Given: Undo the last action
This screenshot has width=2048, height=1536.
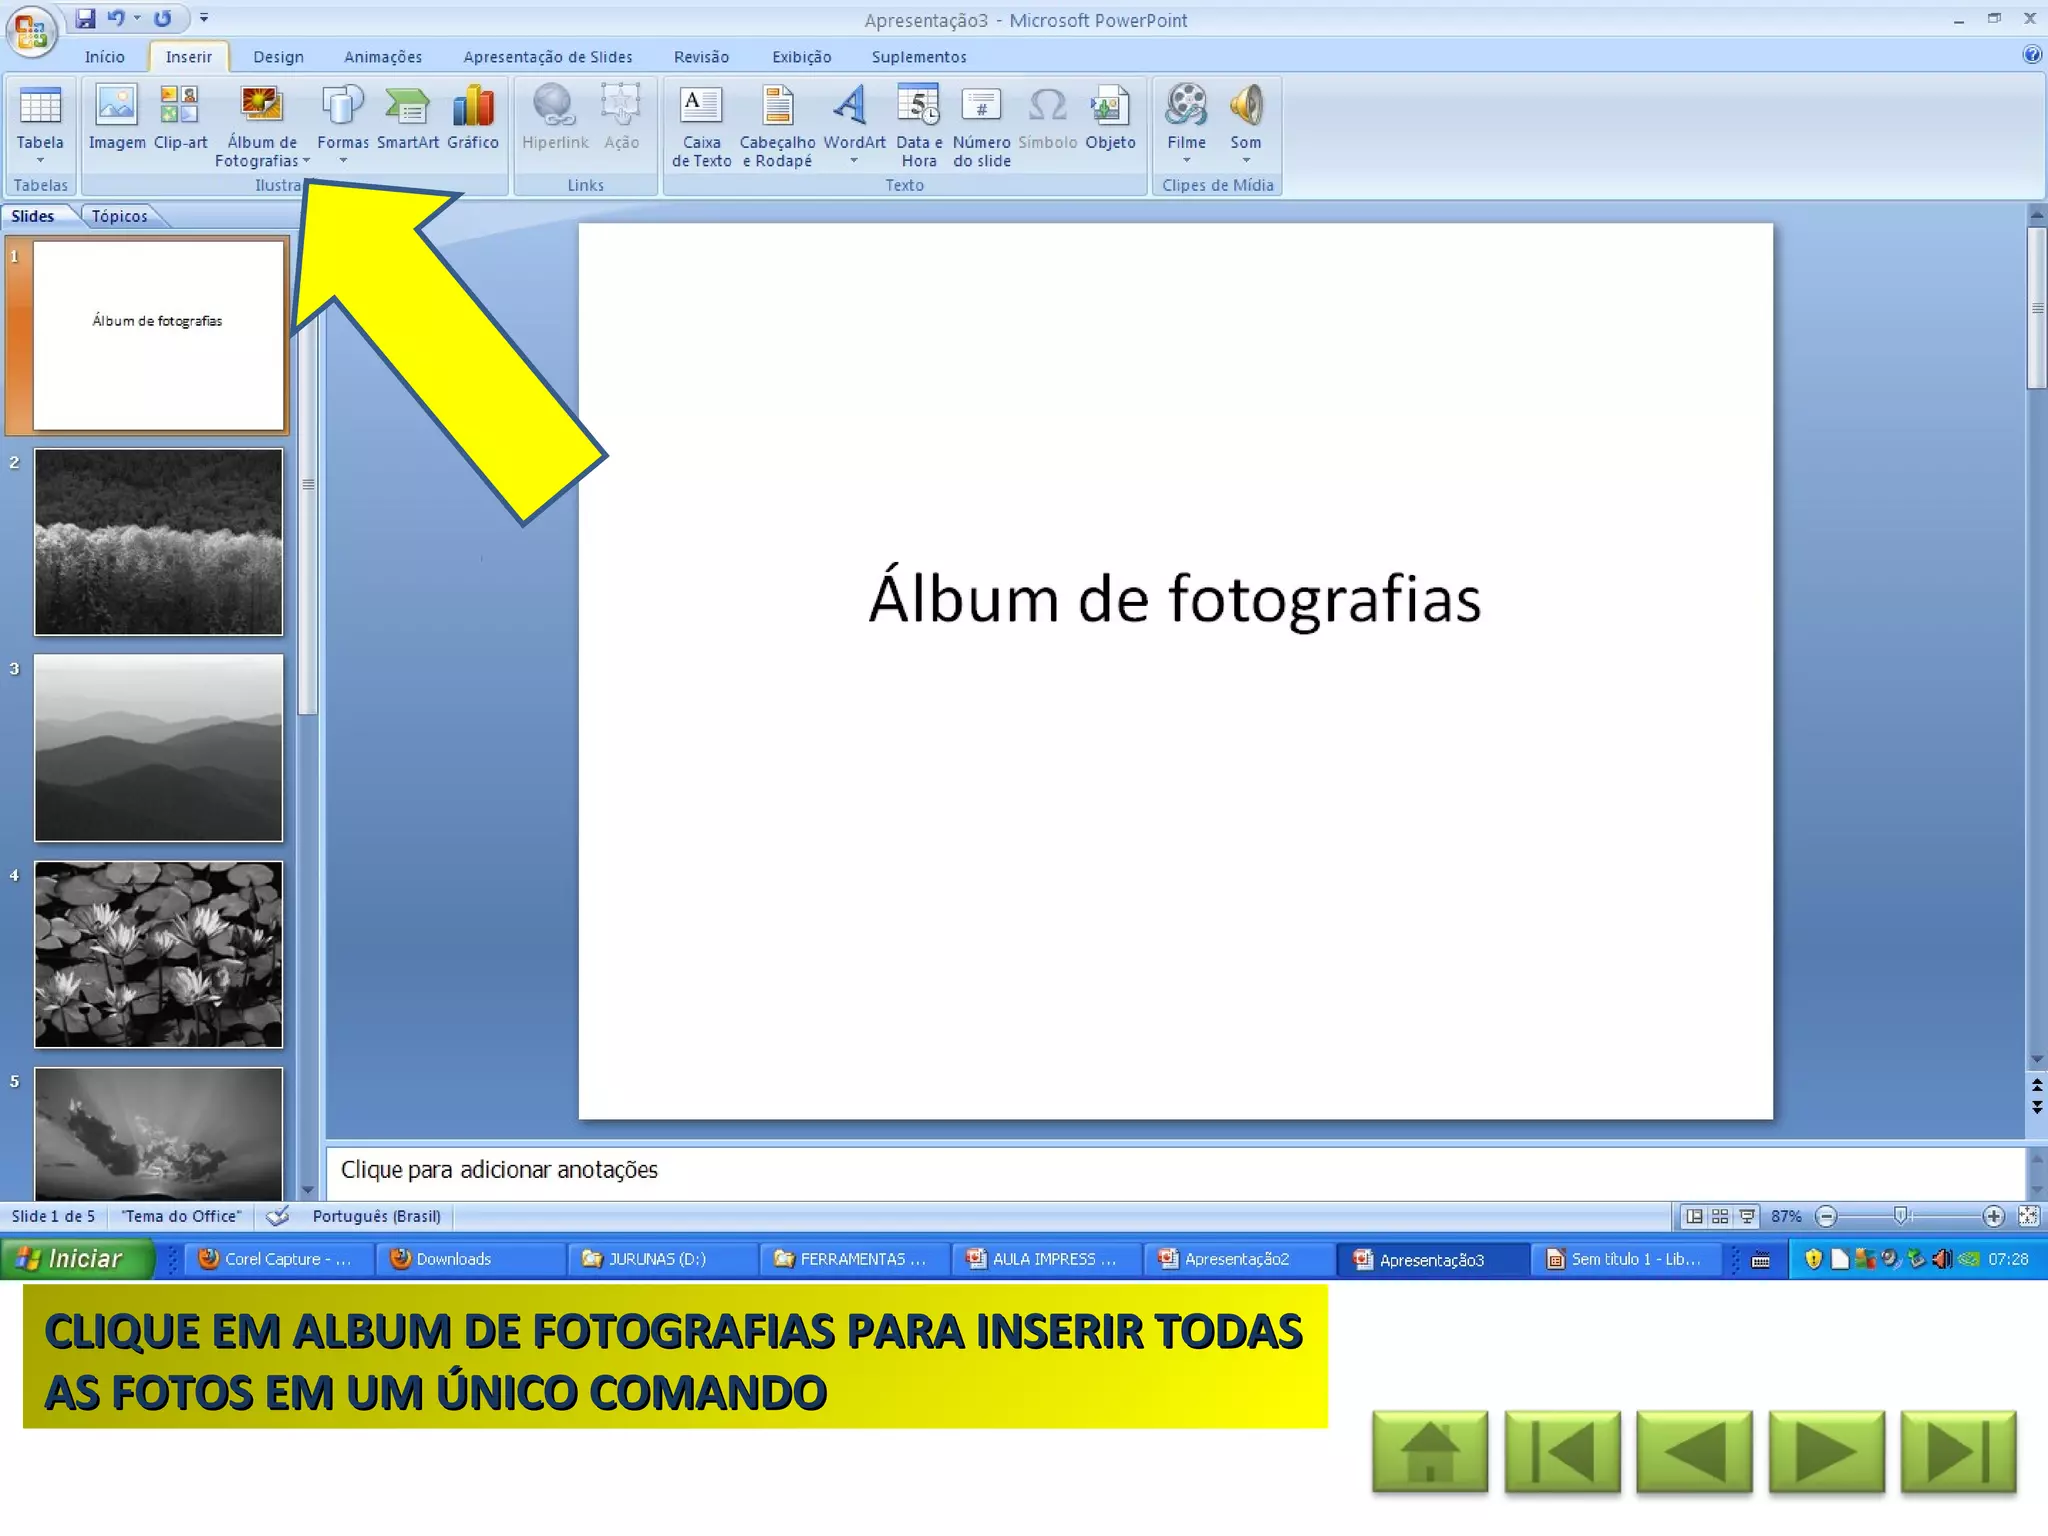Looking at the screenshot, I should pos(116,18).
